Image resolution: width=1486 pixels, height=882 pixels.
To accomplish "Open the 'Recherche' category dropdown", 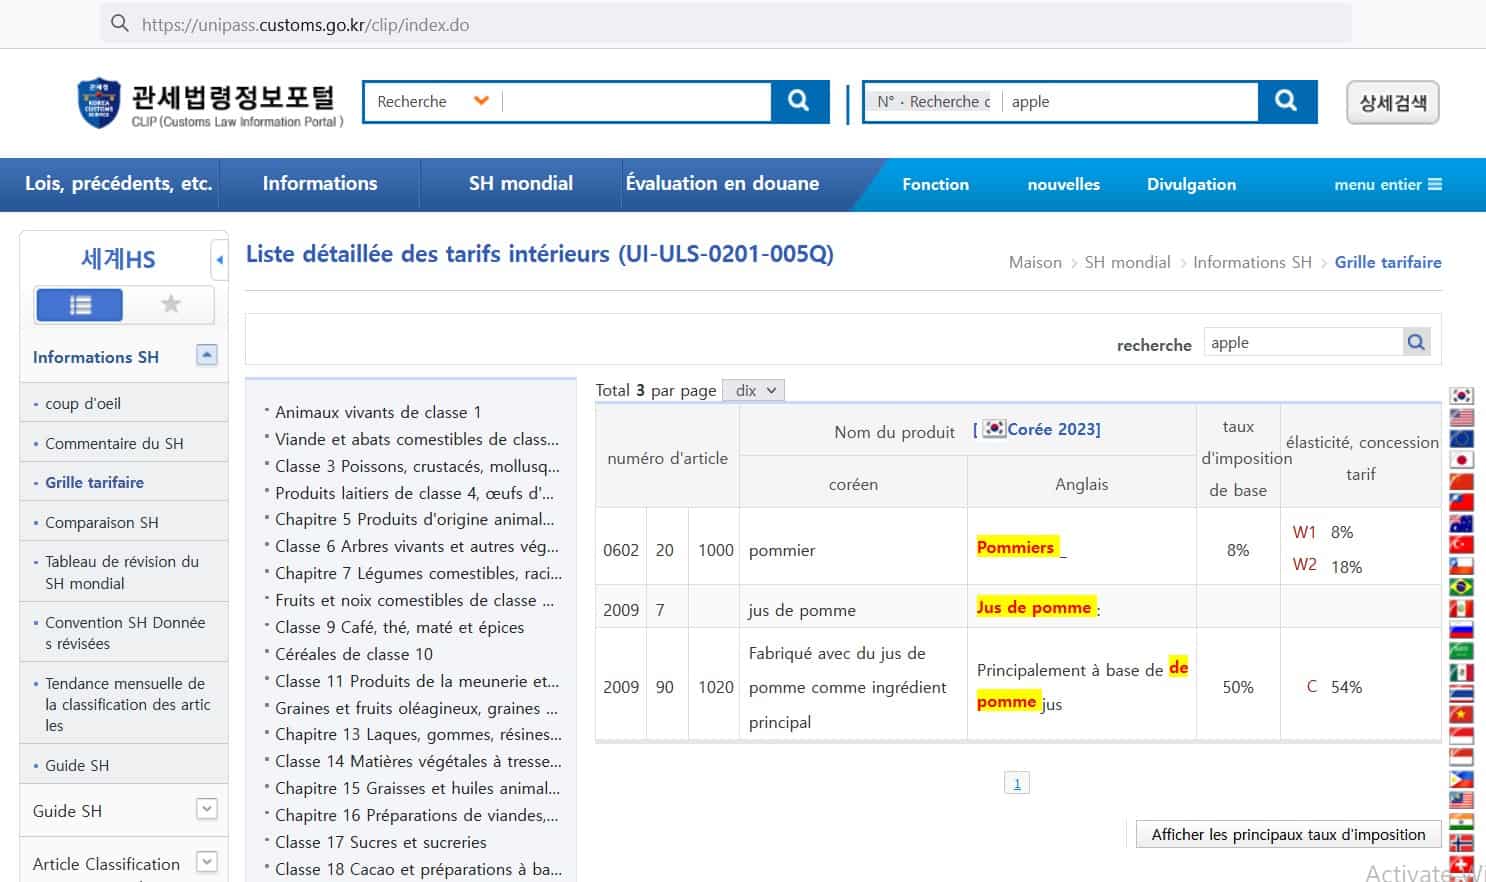I will (x=481, y=101).
